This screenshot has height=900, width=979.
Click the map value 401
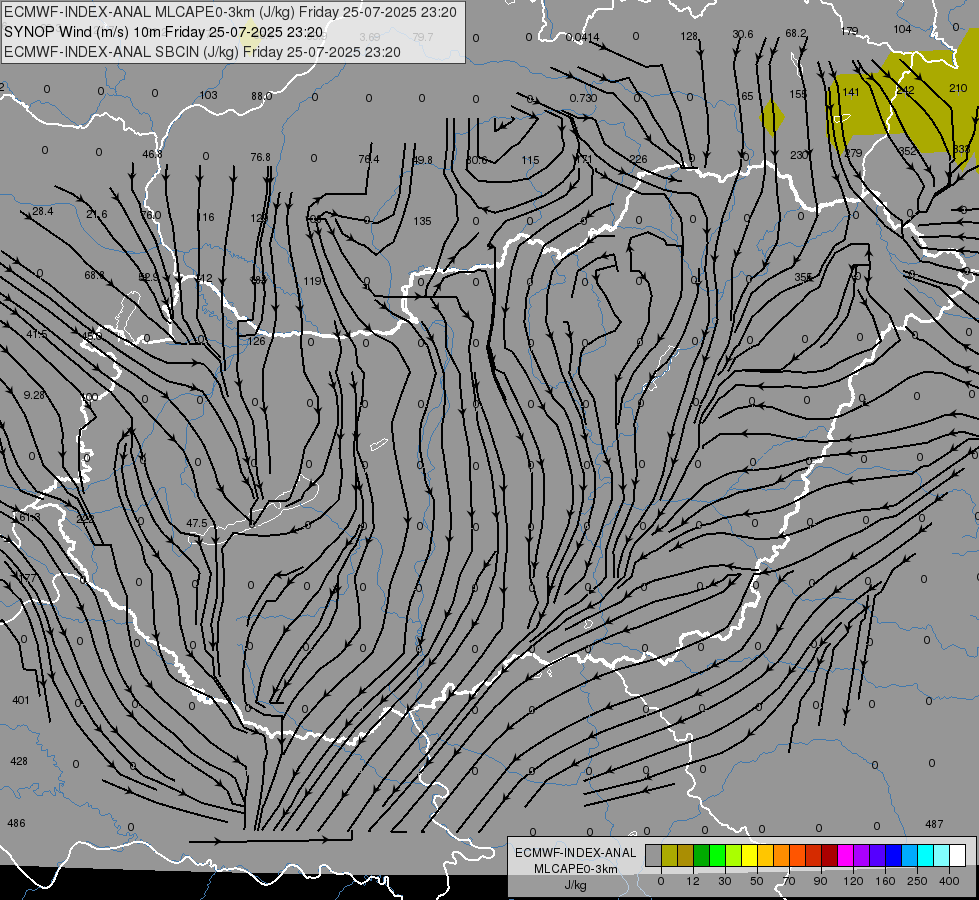(21, 700)
